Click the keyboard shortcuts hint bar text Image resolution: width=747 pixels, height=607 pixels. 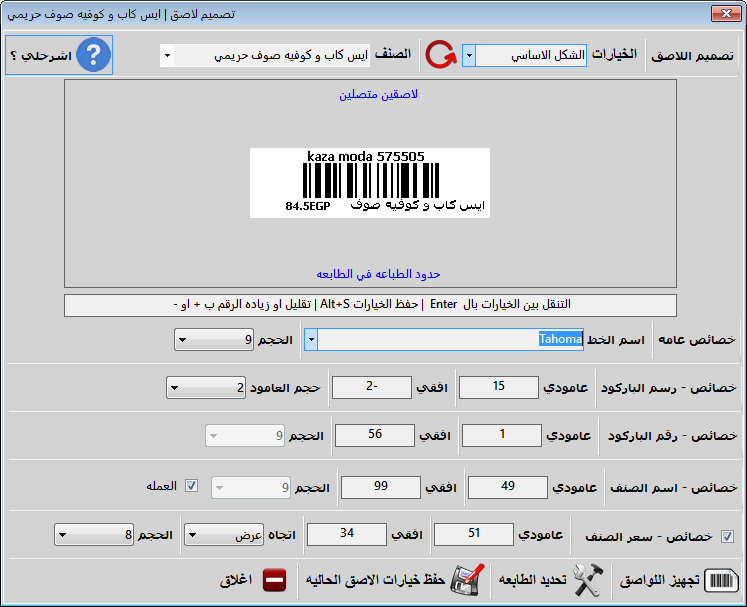coord(372,304)
